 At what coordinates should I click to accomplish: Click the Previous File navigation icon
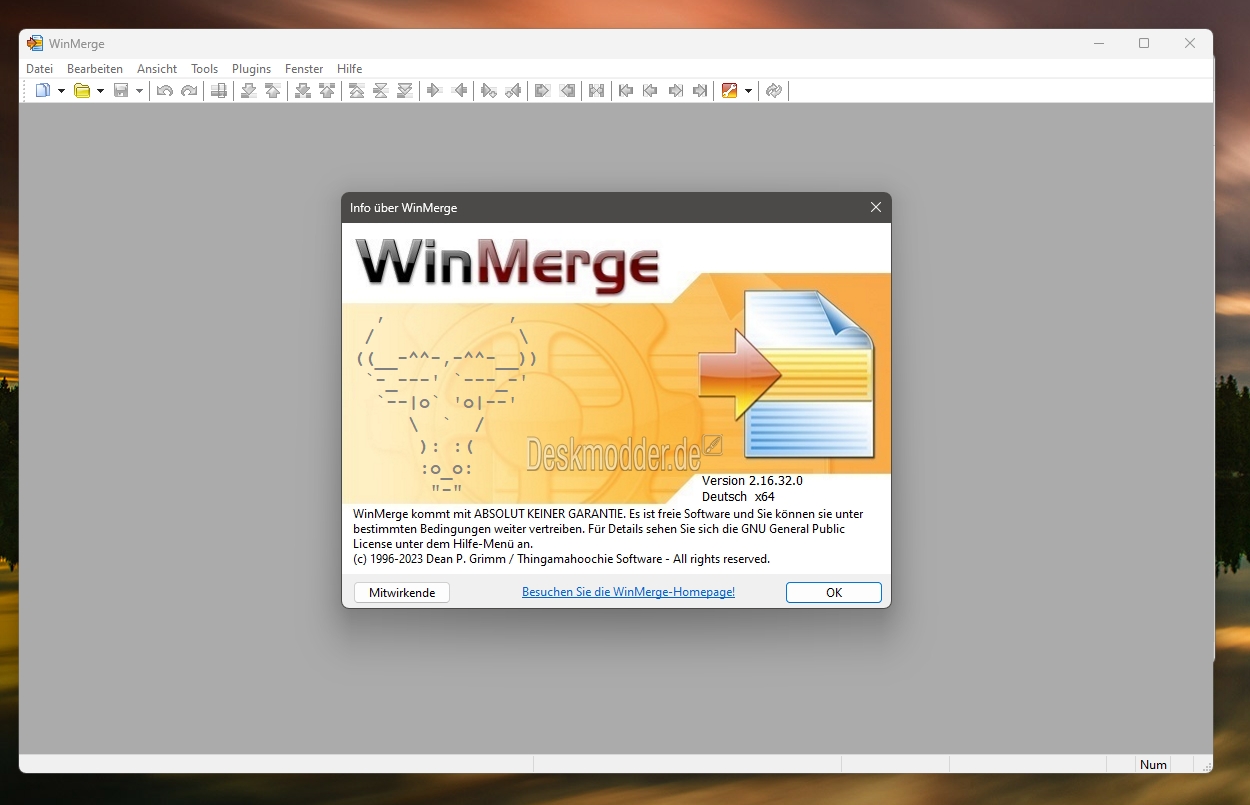tap(651, 91)
